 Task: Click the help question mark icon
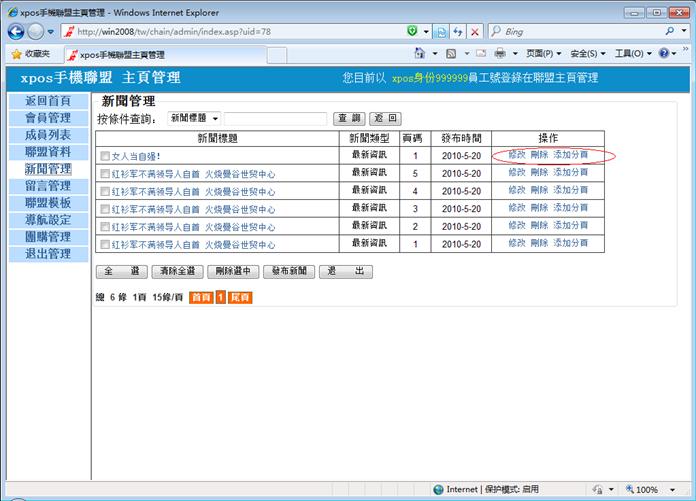[665, 54]
